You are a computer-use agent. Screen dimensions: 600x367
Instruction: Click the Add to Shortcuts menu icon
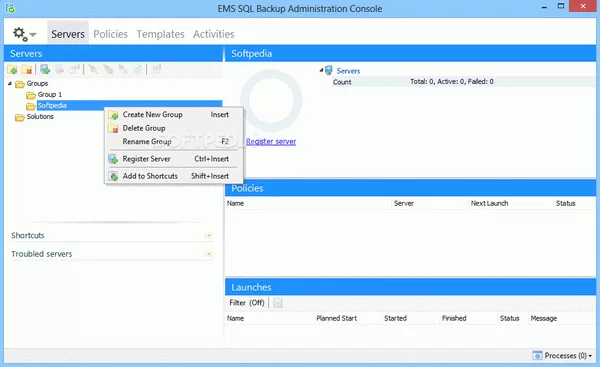113,176
